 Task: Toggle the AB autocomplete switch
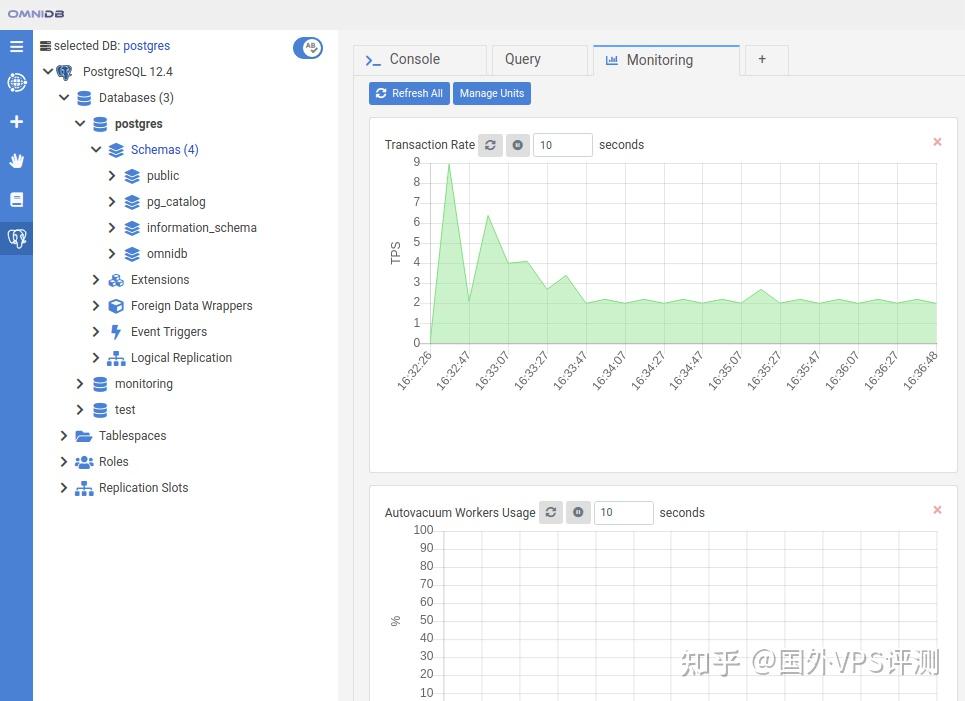(307, 46)
